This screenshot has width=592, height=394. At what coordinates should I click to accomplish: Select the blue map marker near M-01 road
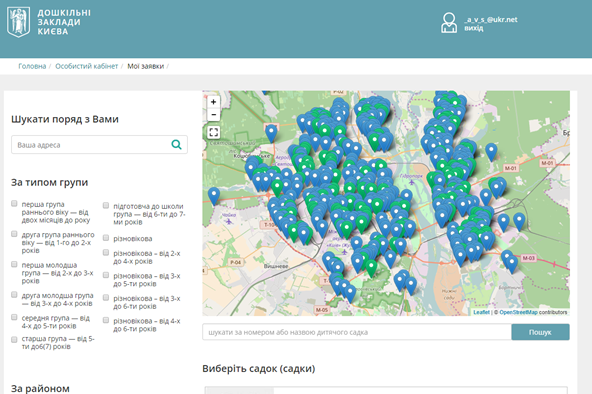tap(491, 152)
